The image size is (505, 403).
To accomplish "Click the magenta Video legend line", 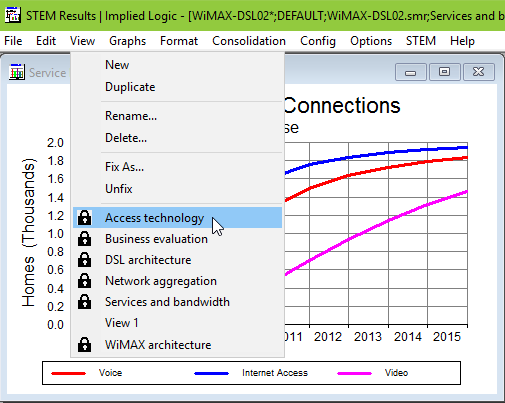I will (354, 373).
